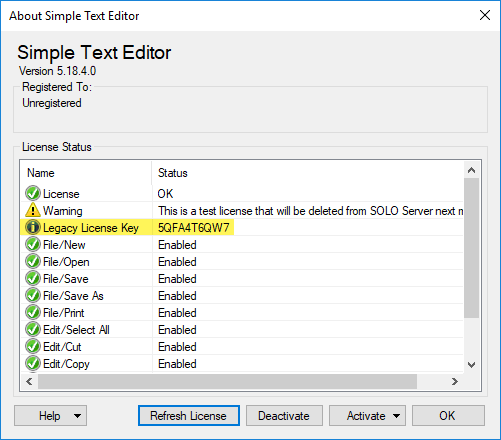Click the Warning row label
The image size is (501, 440).
coord(63,211)
